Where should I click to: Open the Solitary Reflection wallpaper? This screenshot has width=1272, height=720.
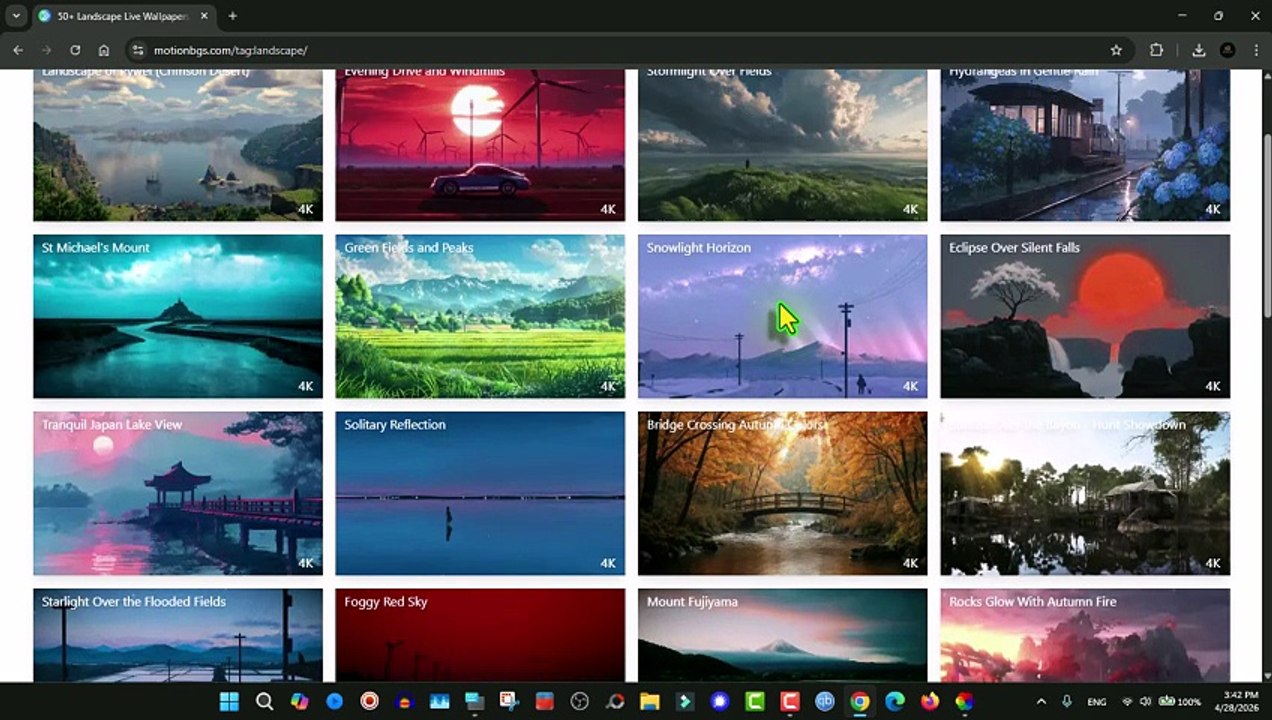pyautogui.click(x=480, y=493)
